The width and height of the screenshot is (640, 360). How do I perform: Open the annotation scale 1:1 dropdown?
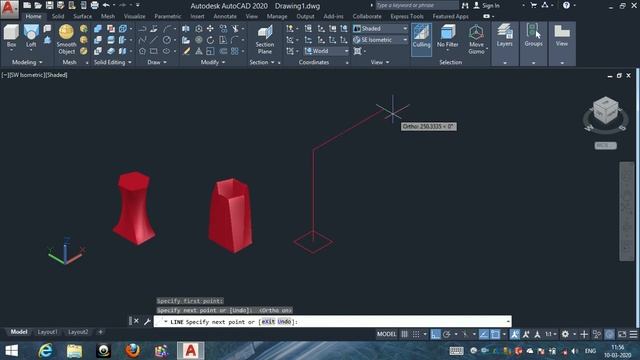551,334
